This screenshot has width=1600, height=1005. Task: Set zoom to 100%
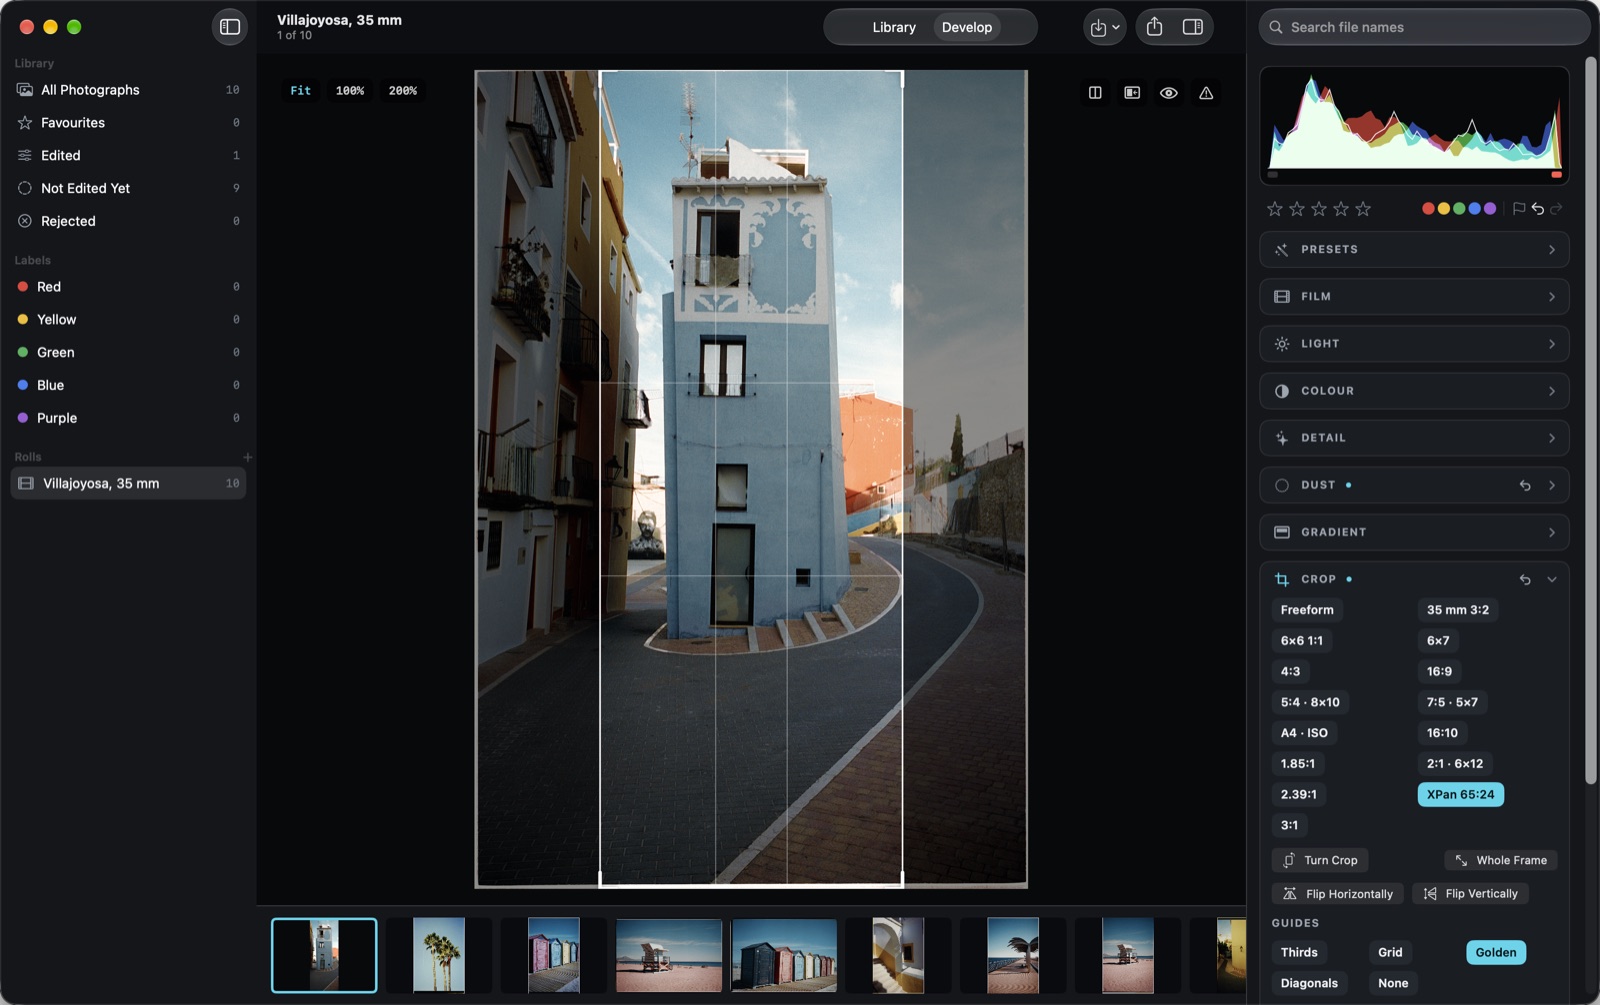[350, 91]
